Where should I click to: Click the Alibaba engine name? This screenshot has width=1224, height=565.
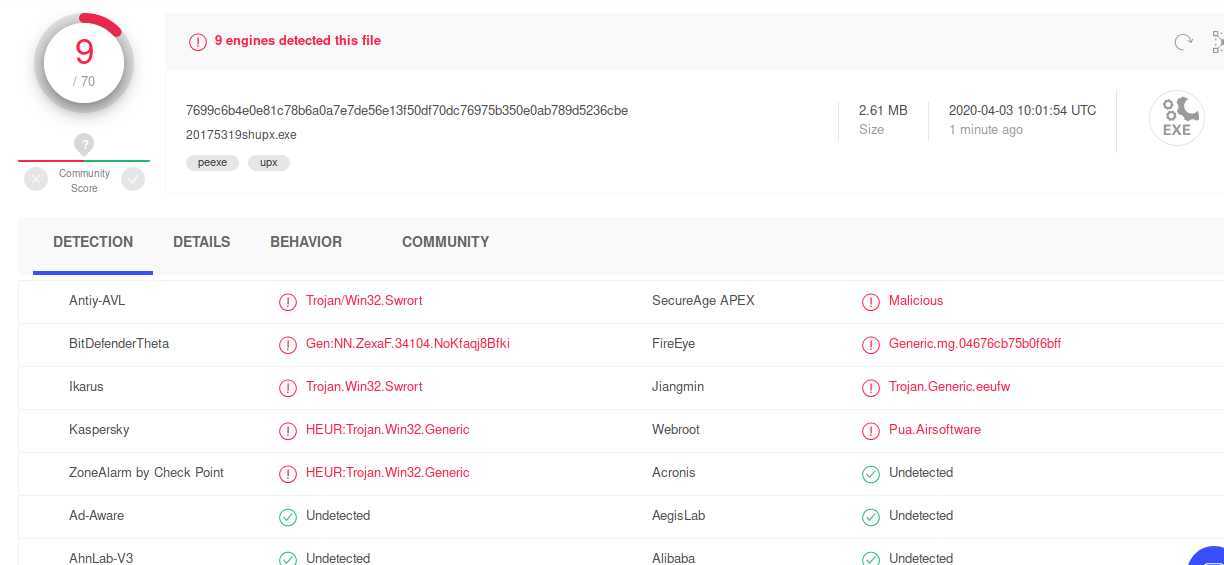tap(673, 558)
